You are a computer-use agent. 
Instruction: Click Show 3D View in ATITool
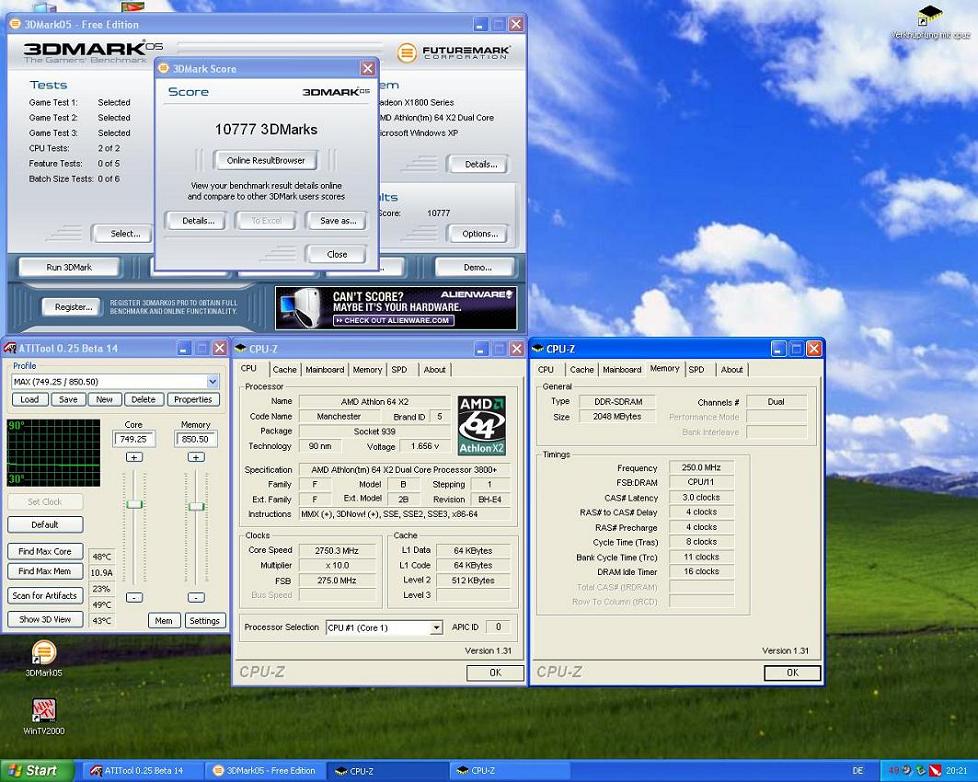pyautogui.click(x=45, y=619)
